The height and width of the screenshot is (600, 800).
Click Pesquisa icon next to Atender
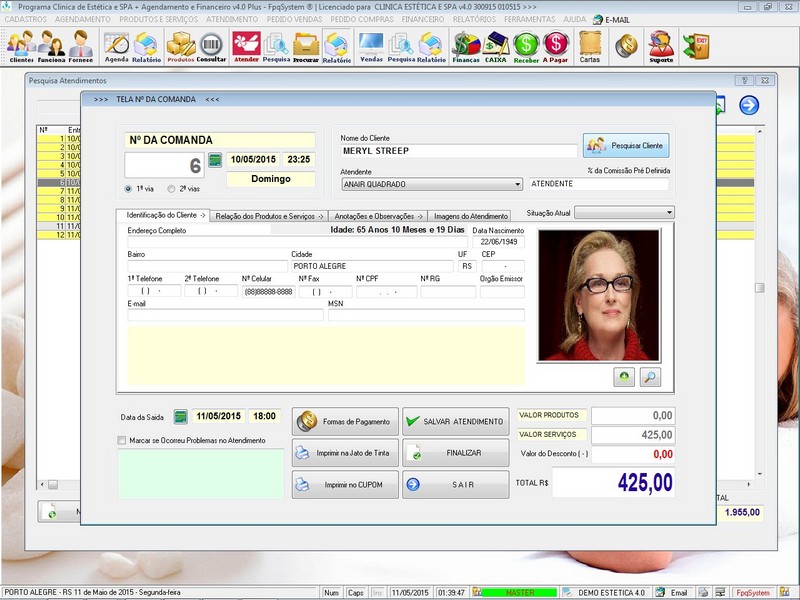tap(277, 46)
